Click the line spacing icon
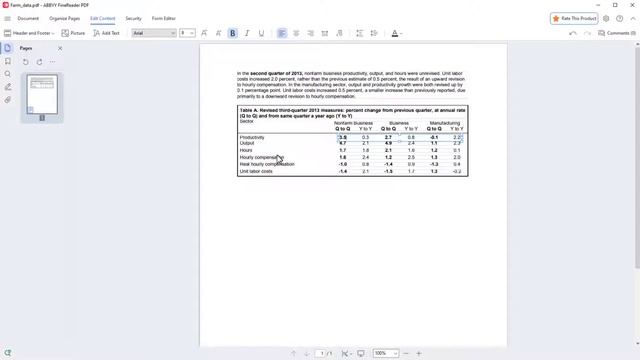The width and height of the screenshot is (640, 360). (x=359, y=33)
